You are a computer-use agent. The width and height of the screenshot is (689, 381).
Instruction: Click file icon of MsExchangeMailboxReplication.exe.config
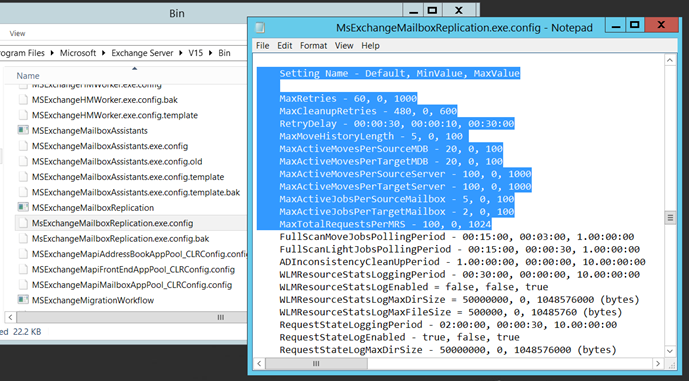[x=23, y=223]
